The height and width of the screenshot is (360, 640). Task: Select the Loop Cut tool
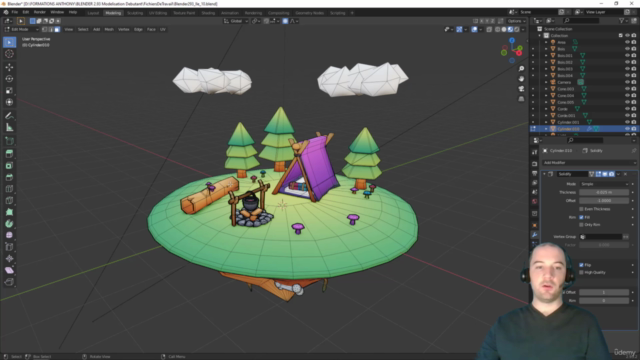pyautogui.click(x=9, y=189)
